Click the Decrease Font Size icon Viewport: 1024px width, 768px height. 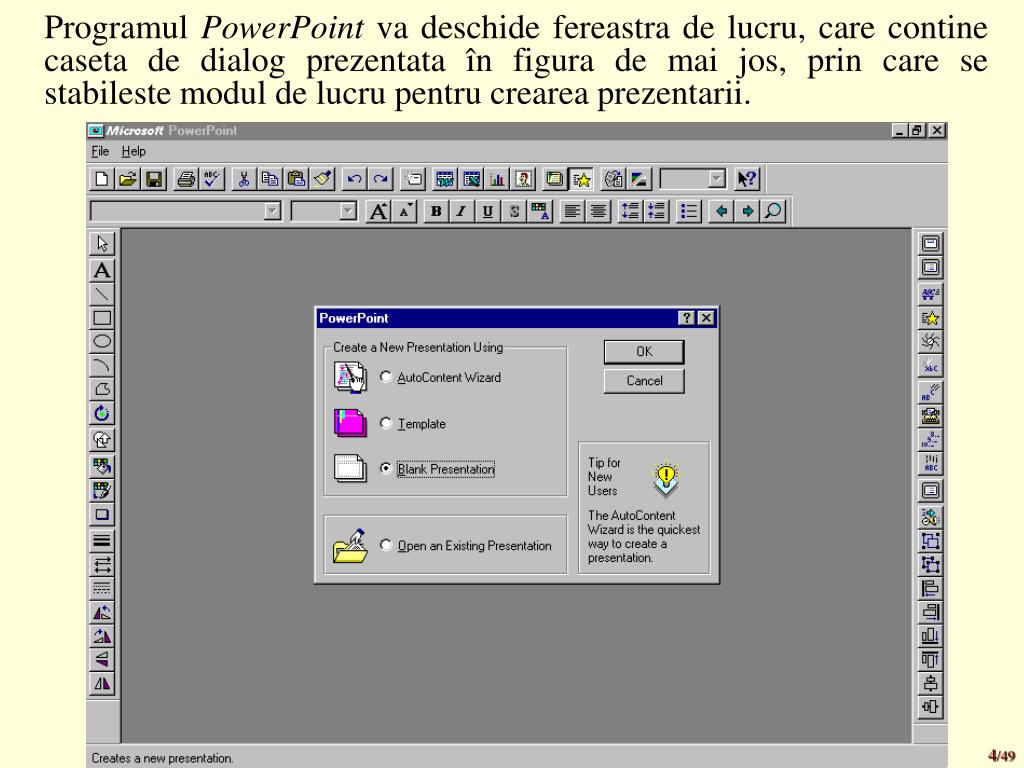(404, 212)
